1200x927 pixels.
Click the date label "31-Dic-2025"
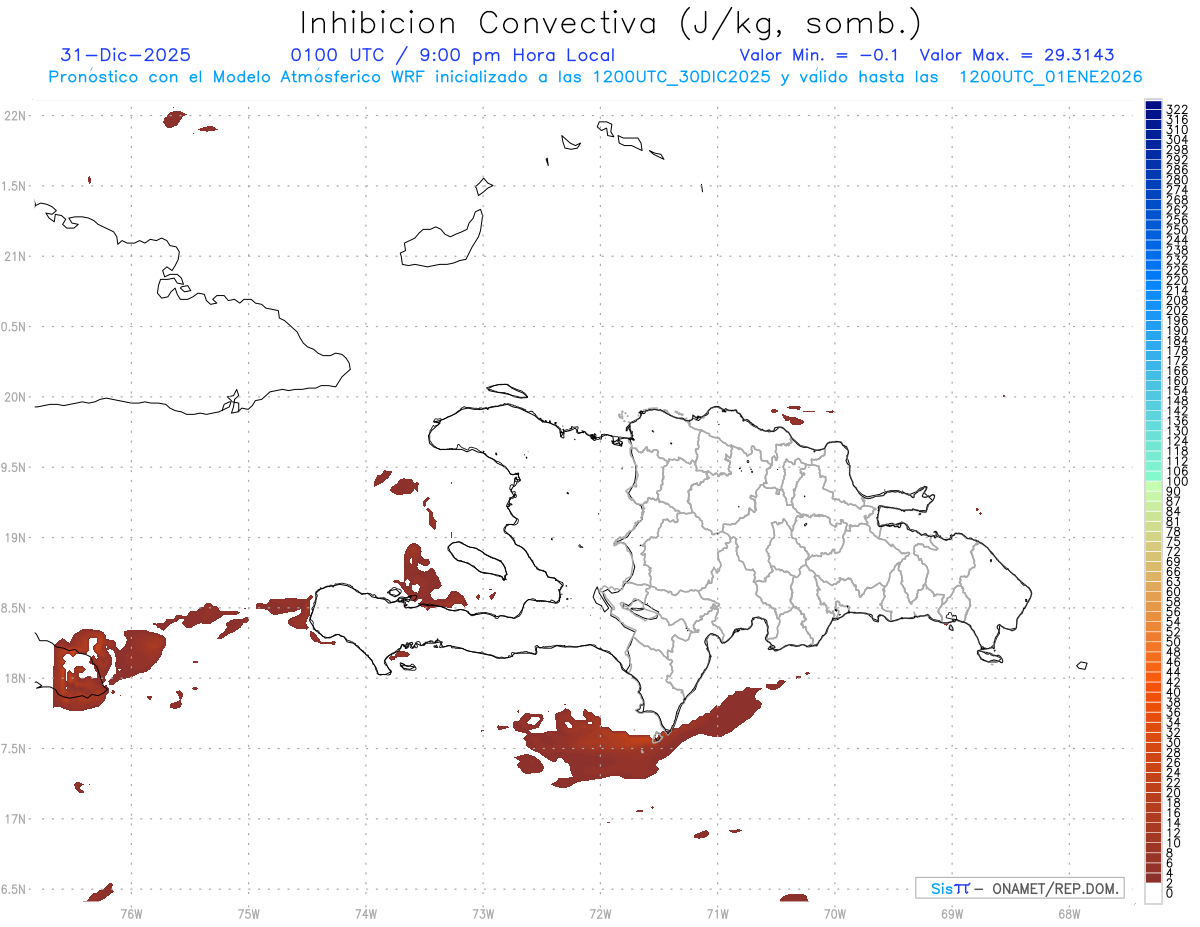pos(126,55)
